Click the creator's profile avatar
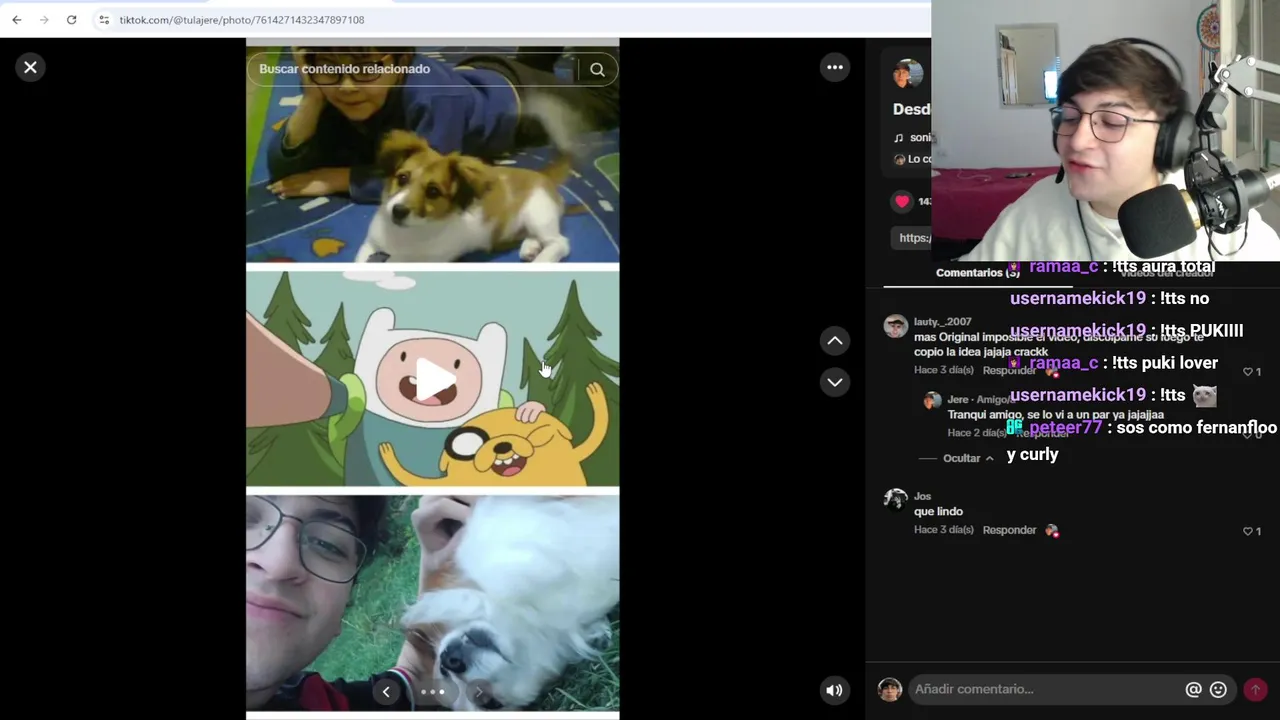The height and width of the screenshot is (720, 1280). click(x=908, y=73)
